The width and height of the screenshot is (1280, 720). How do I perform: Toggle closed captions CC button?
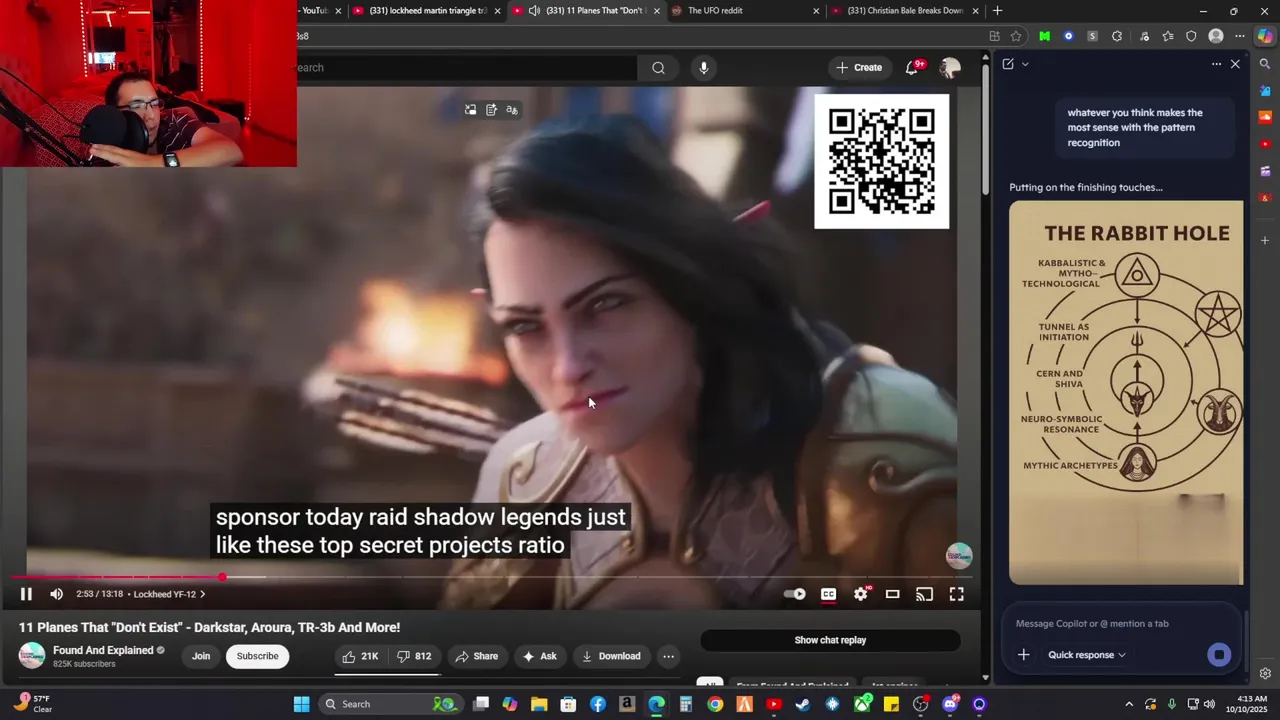click(828, 594)
